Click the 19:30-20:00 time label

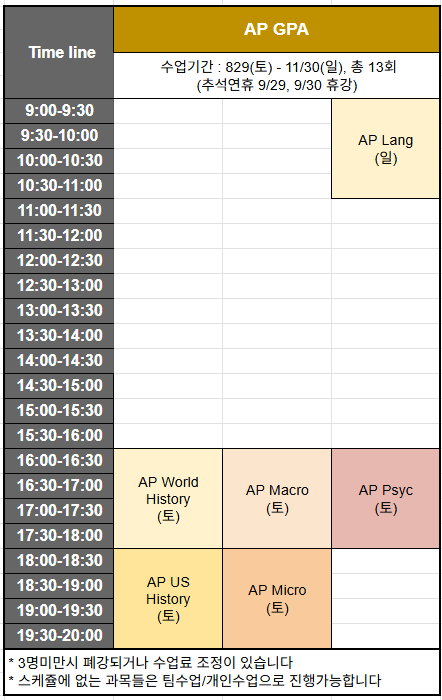pos(59,636)
